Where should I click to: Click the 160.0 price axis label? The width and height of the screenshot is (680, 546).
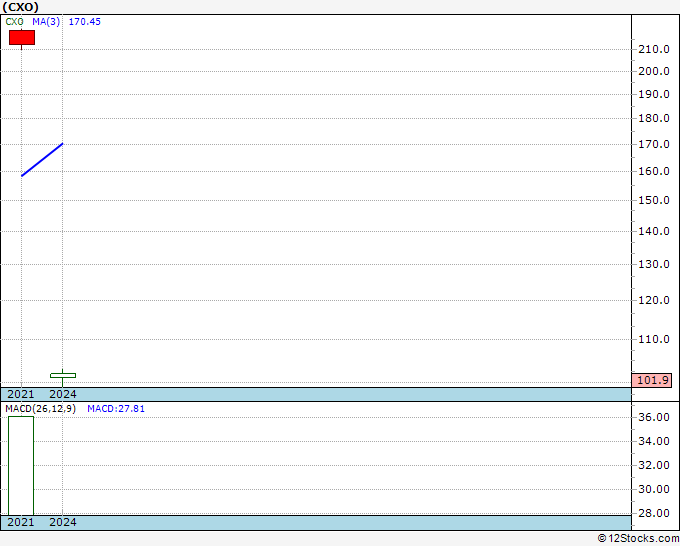pyautogui.click(x=654, y=171)
